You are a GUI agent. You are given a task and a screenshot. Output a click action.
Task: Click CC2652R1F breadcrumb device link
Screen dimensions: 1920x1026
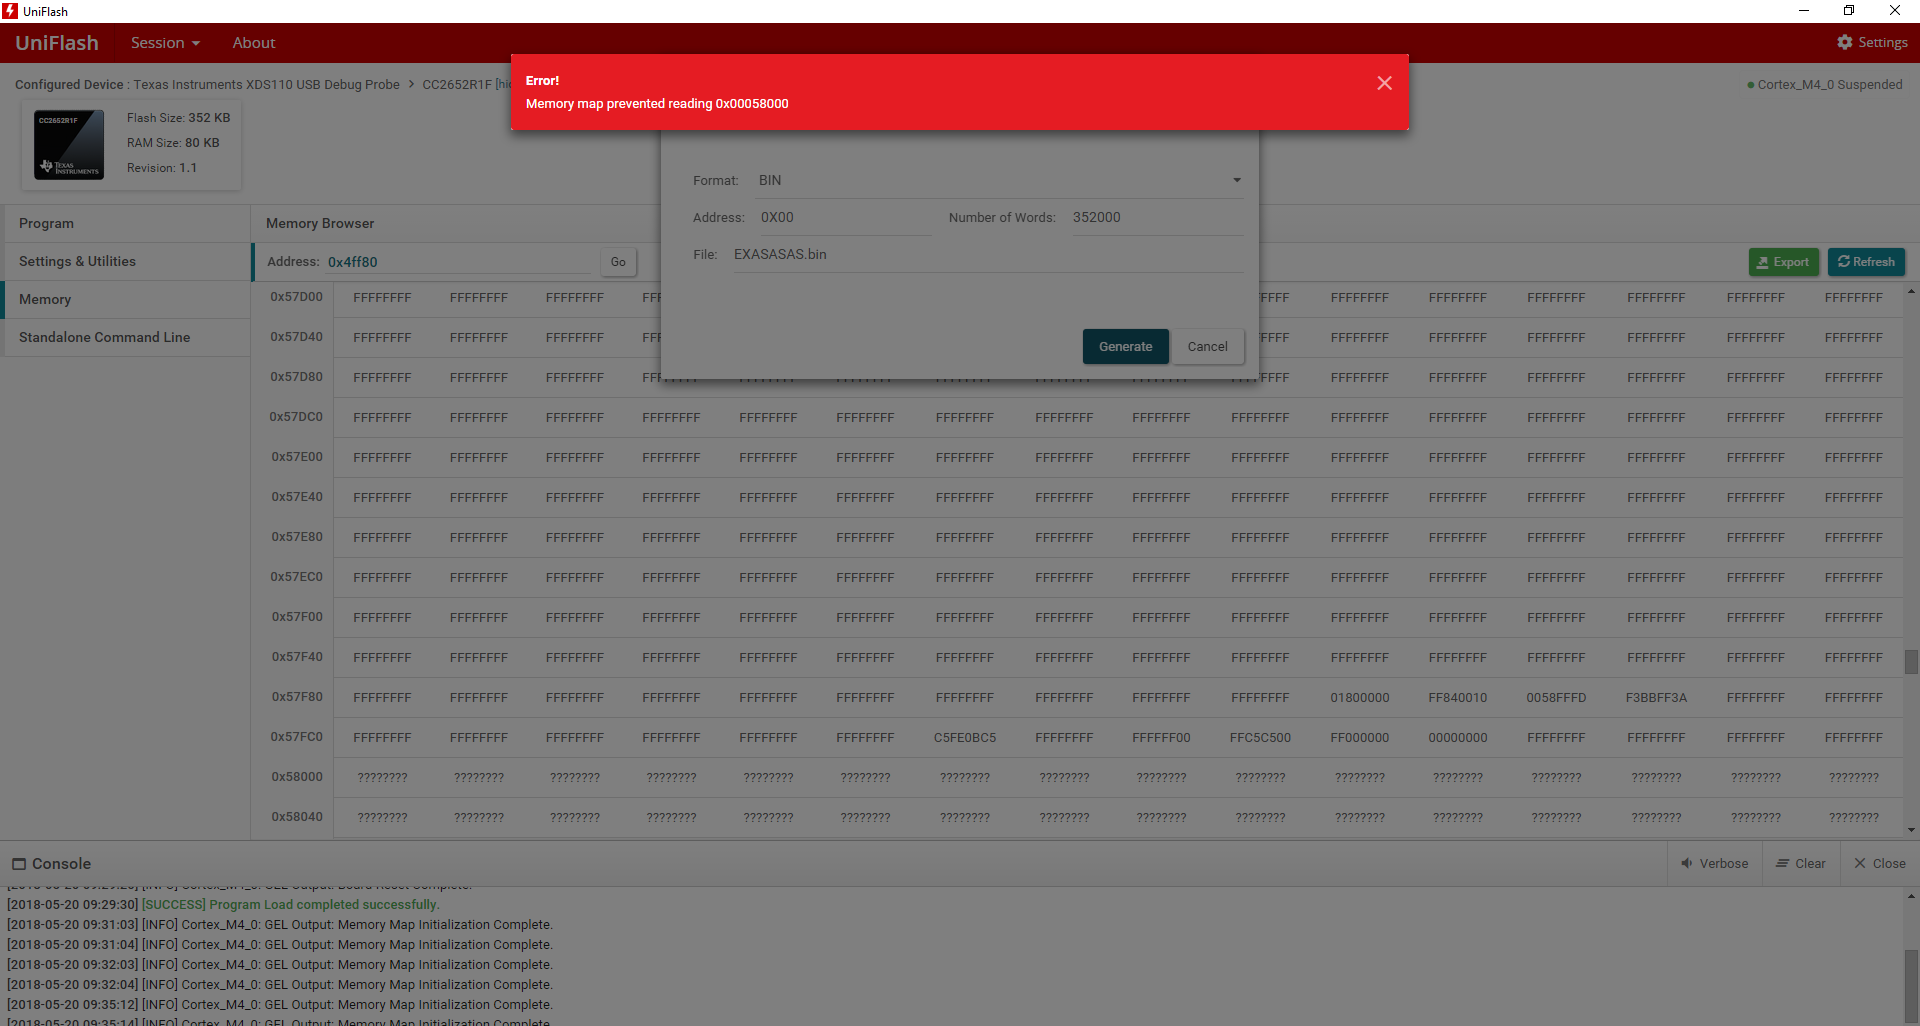tap(457, 84)
